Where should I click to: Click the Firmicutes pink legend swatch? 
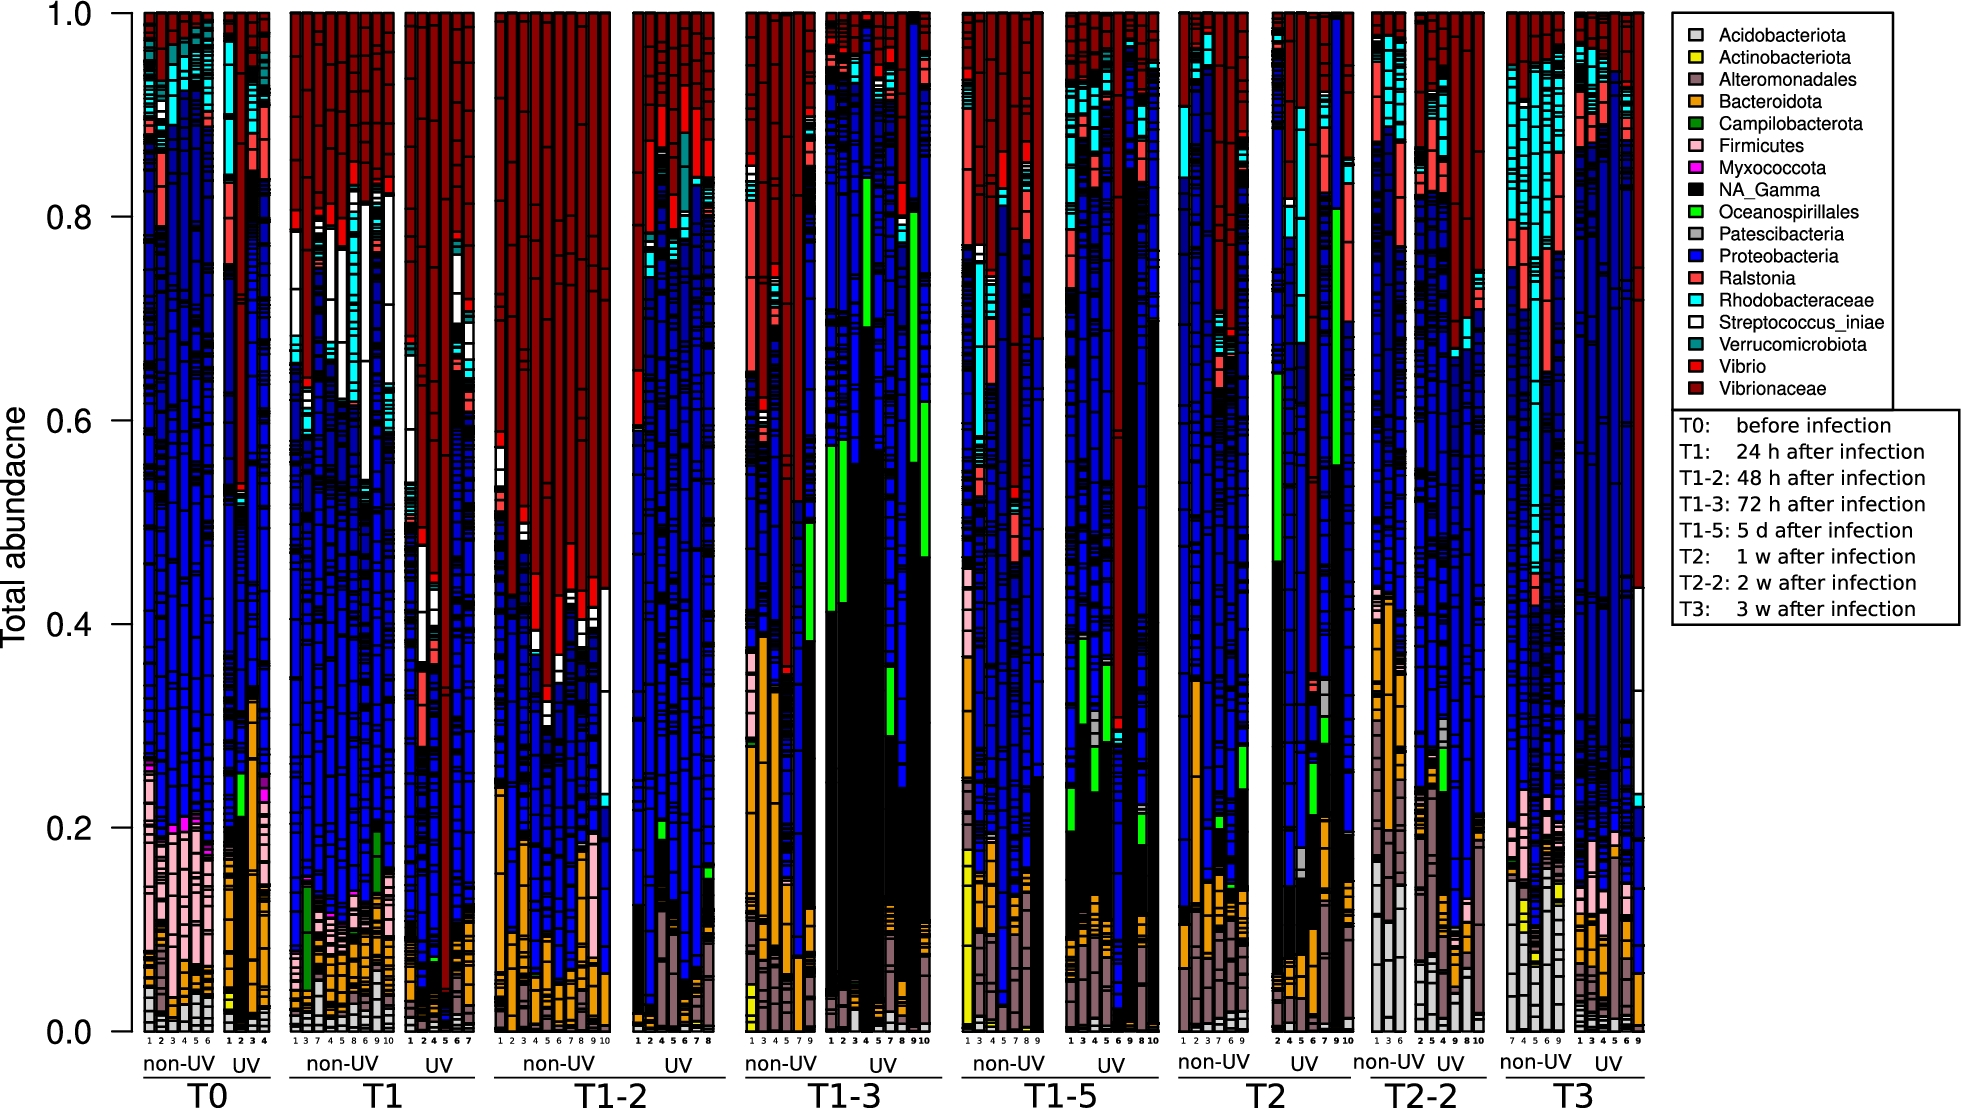1696,145
